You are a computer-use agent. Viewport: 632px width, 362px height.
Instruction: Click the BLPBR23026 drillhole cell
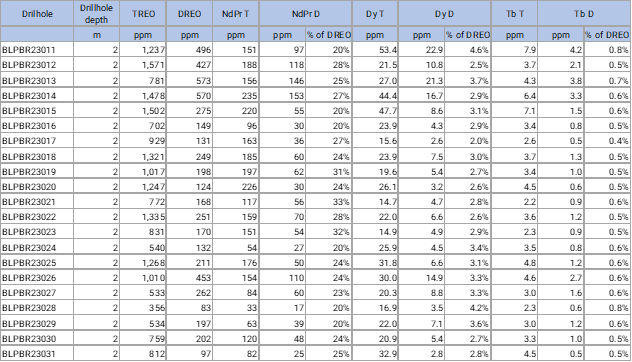click(37, 278)
